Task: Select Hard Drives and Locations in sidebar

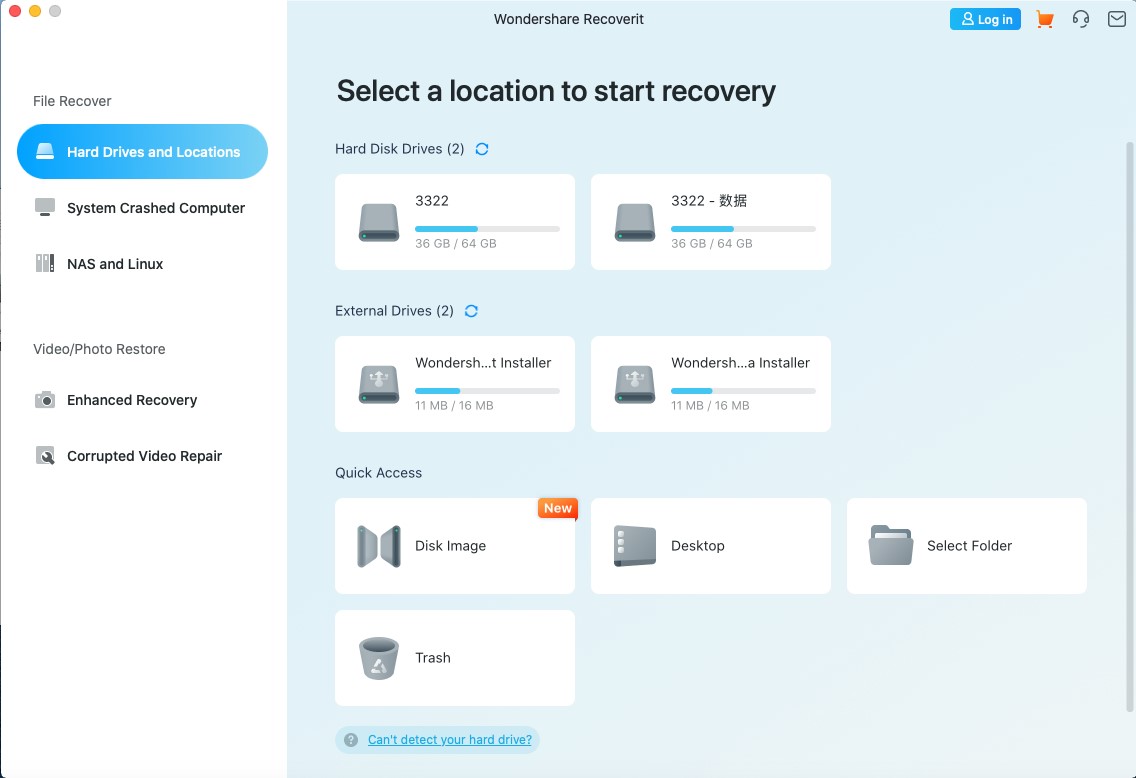Action: (143, 151)
